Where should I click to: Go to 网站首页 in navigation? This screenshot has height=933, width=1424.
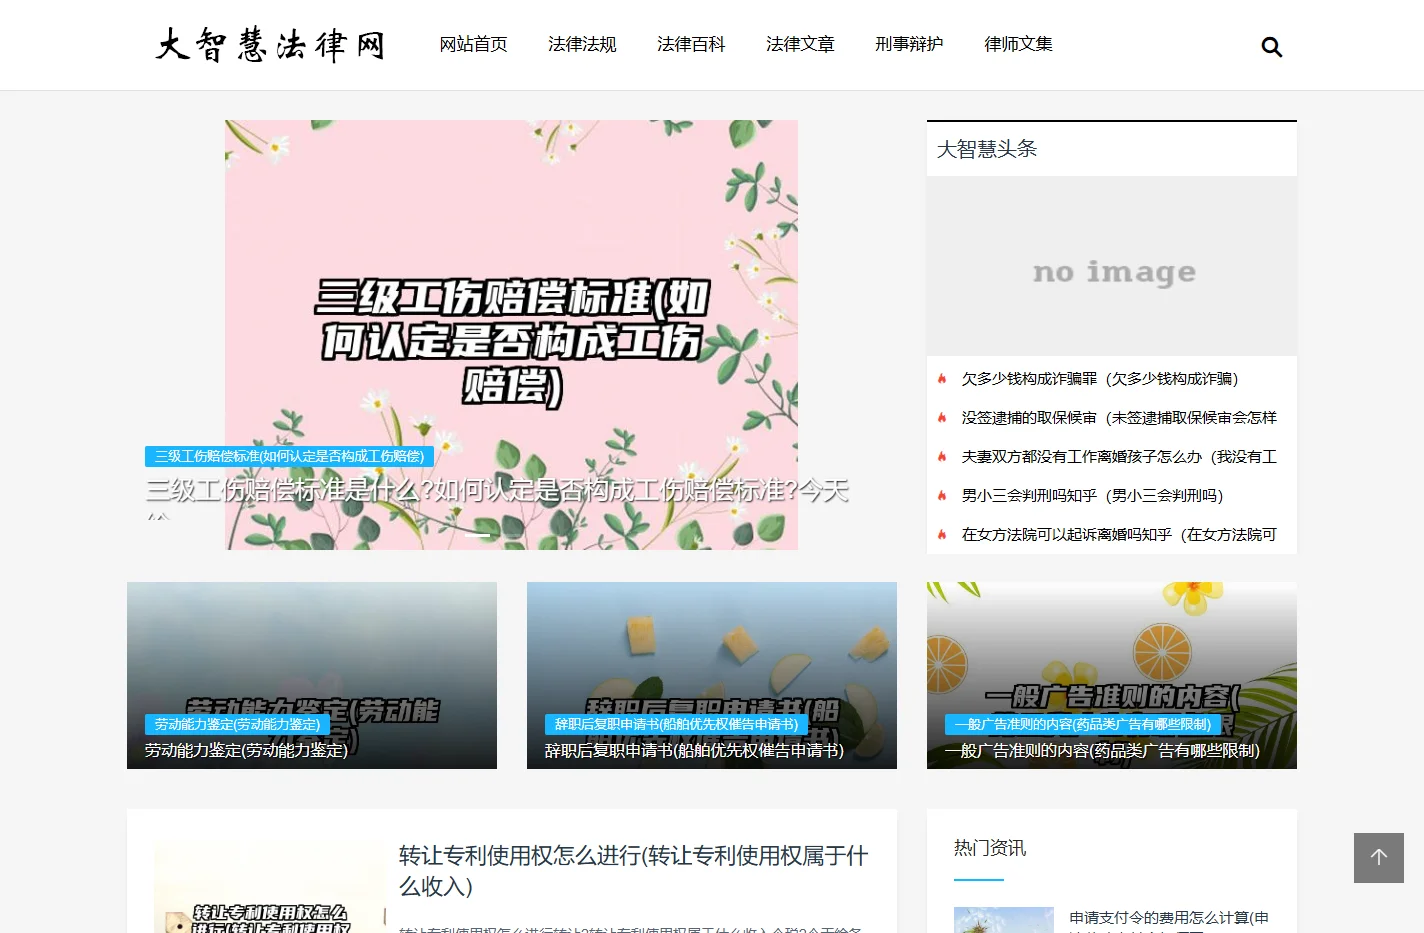tap(474, 44)
